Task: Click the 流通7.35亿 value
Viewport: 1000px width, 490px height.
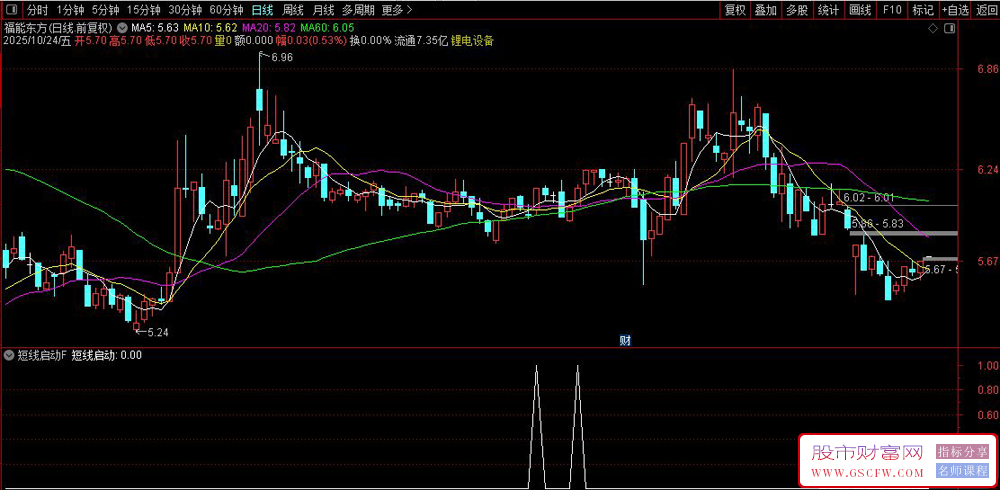Action: (421, 41)
